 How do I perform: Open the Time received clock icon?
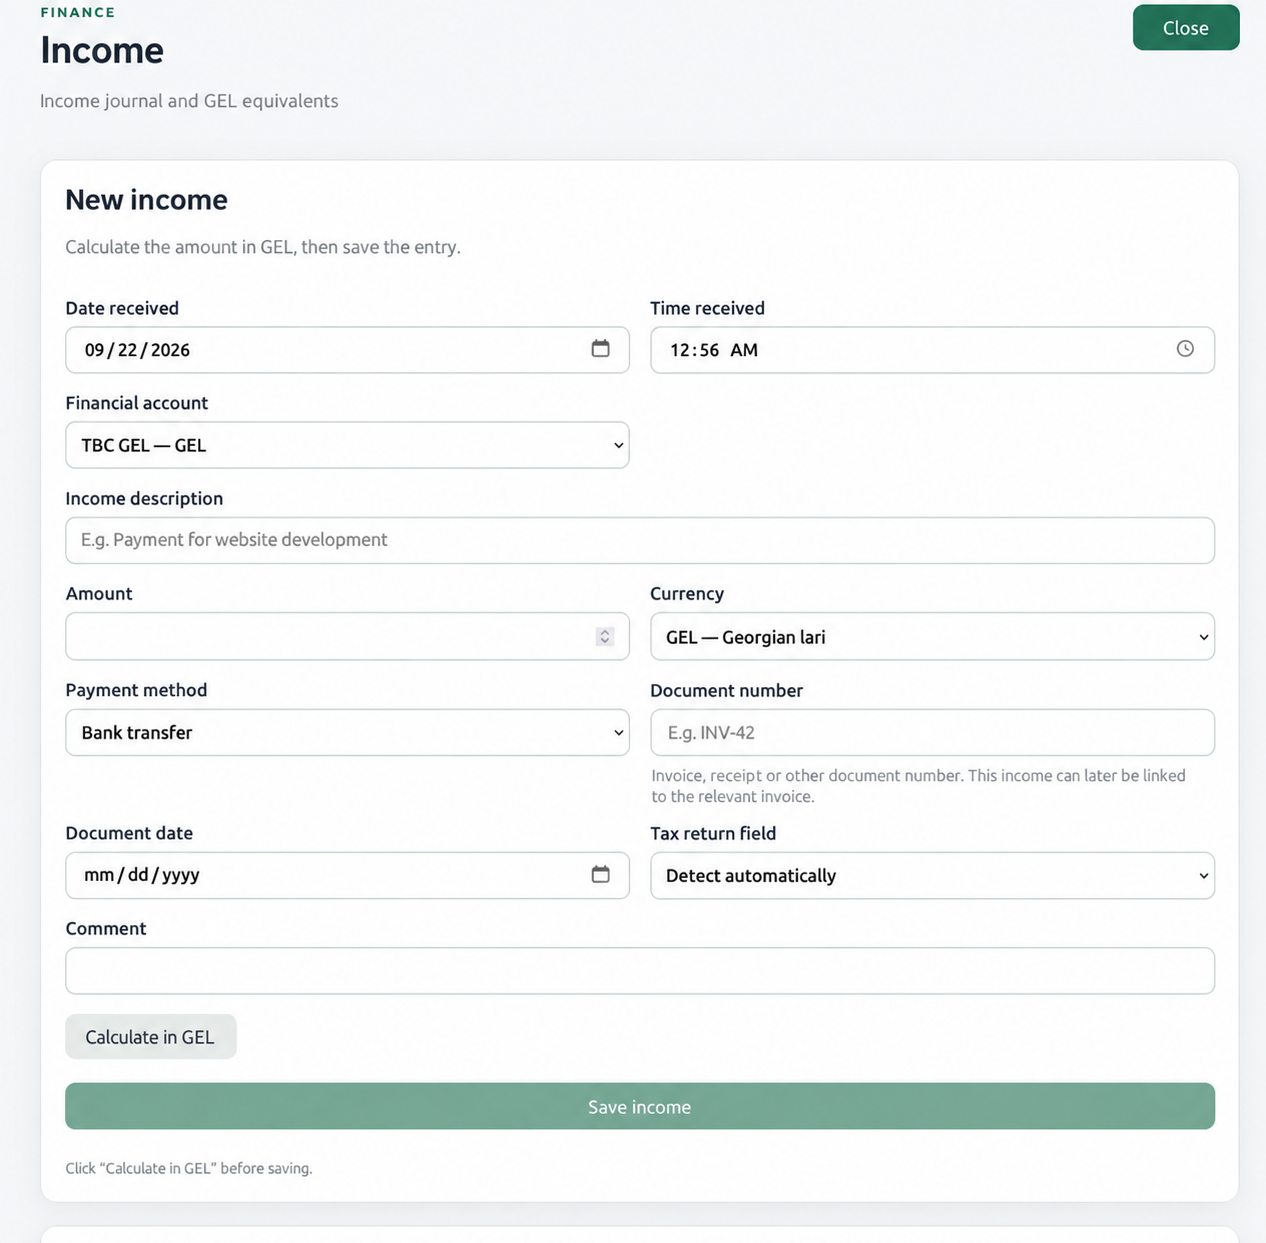coord(1185,349)
